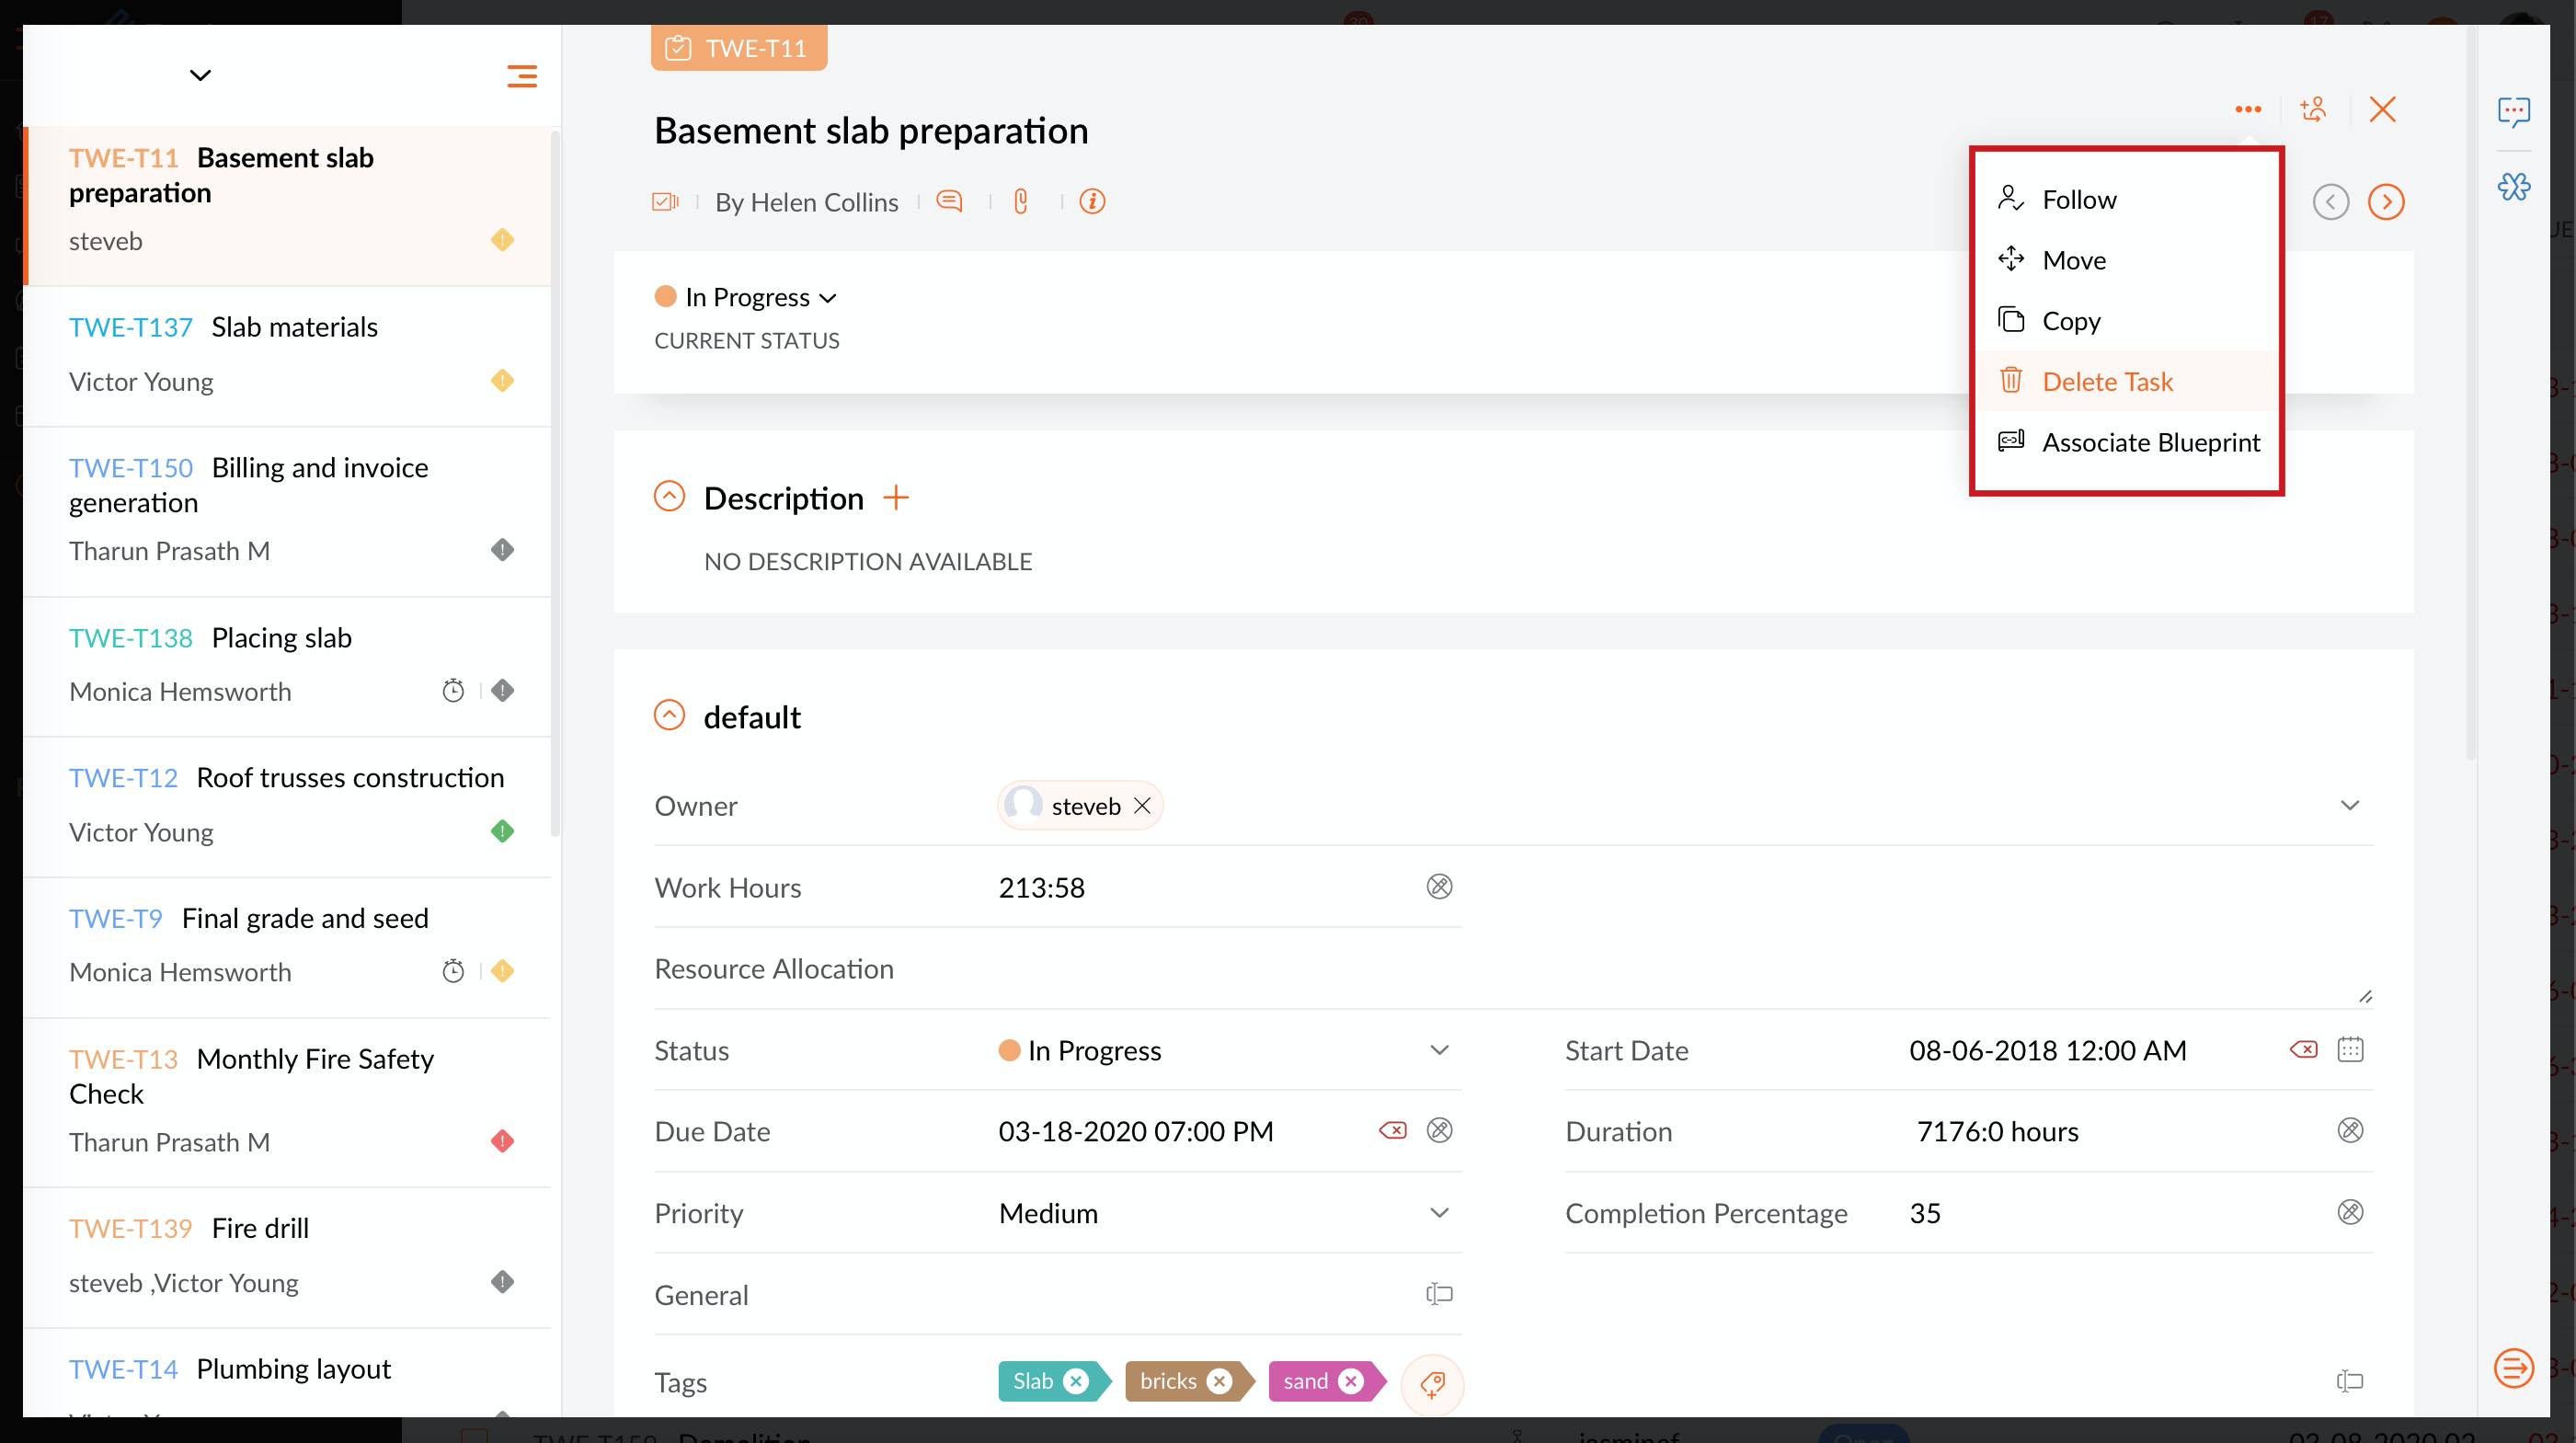Click the comments icon beside Helen Collins
The image size is (2576, 1443).
(x=949, y=201)
